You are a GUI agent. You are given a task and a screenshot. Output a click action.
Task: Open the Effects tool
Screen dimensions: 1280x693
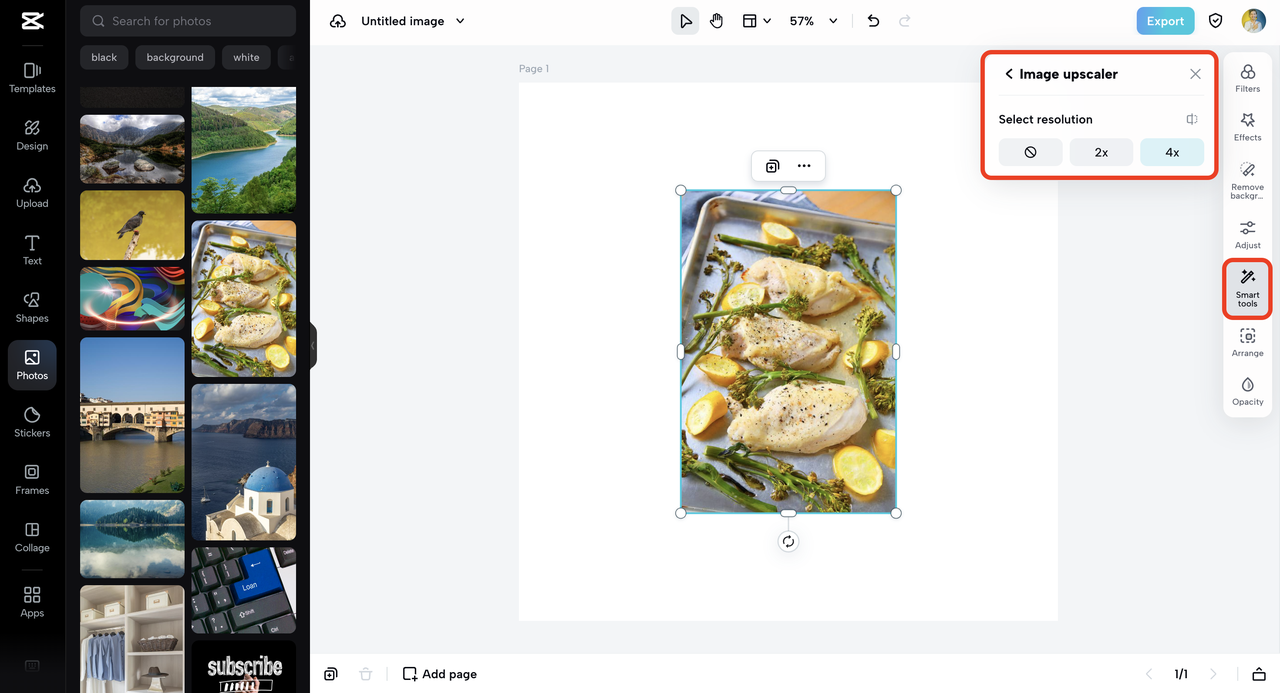1248,127
